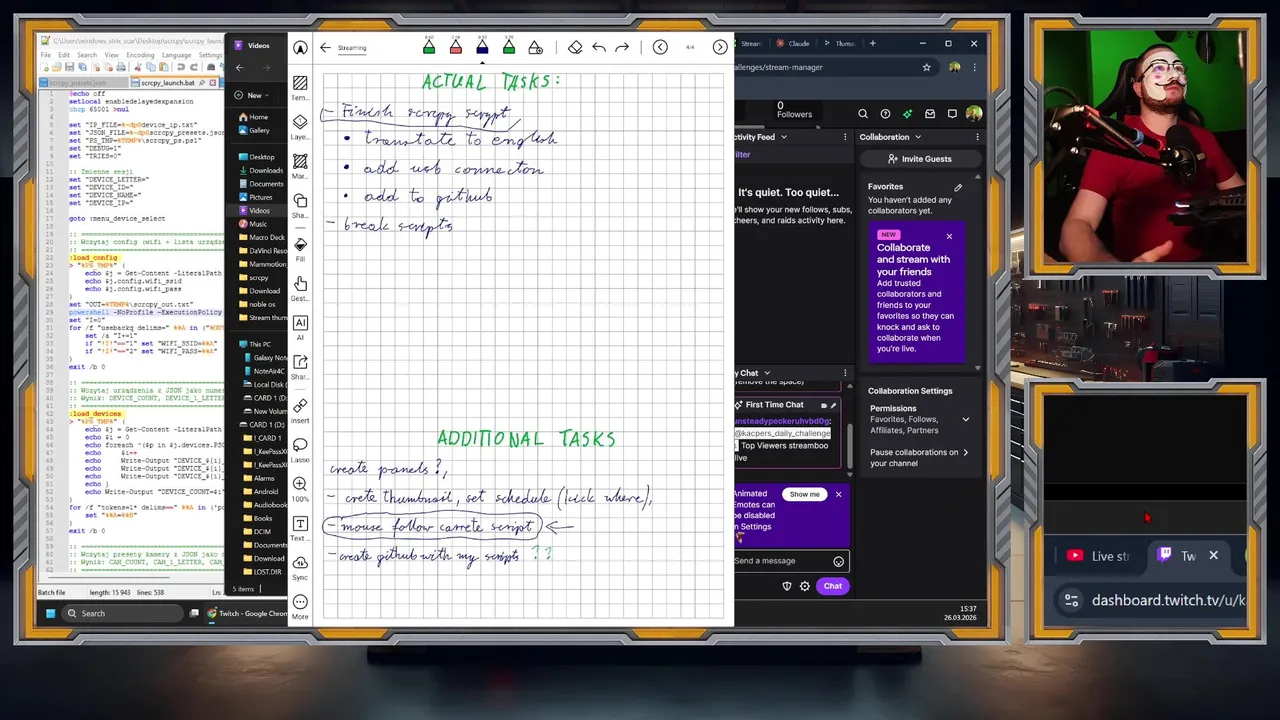The image size is (1280, 720).
Task: Select the first green pen in note toolbar
Action: point(429,47)
